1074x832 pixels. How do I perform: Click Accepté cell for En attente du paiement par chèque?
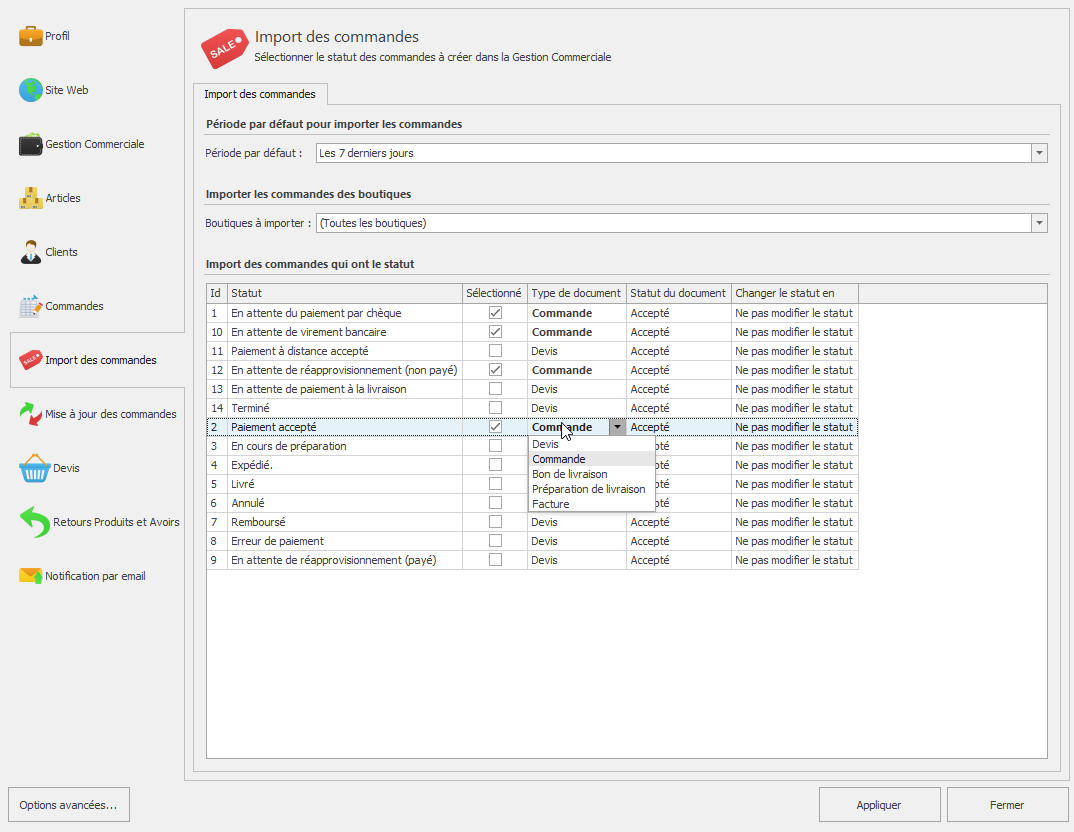pos(679,312)
